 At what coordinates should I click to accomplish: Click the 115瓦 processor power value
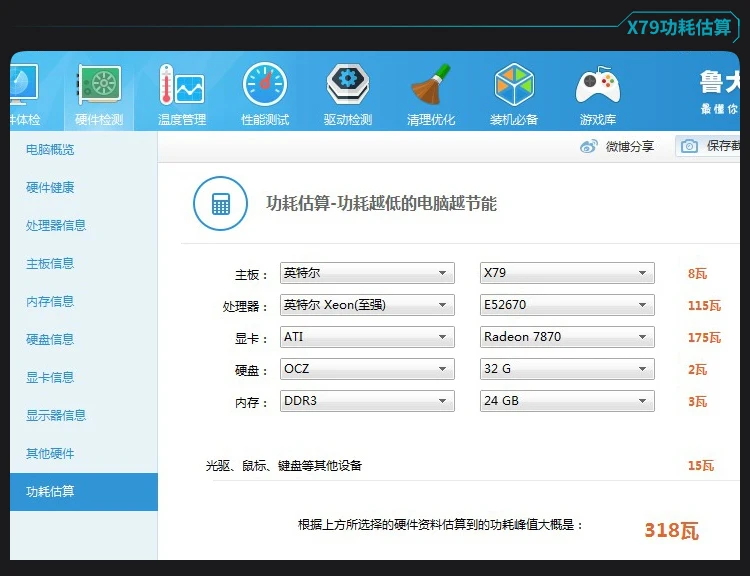704,306
